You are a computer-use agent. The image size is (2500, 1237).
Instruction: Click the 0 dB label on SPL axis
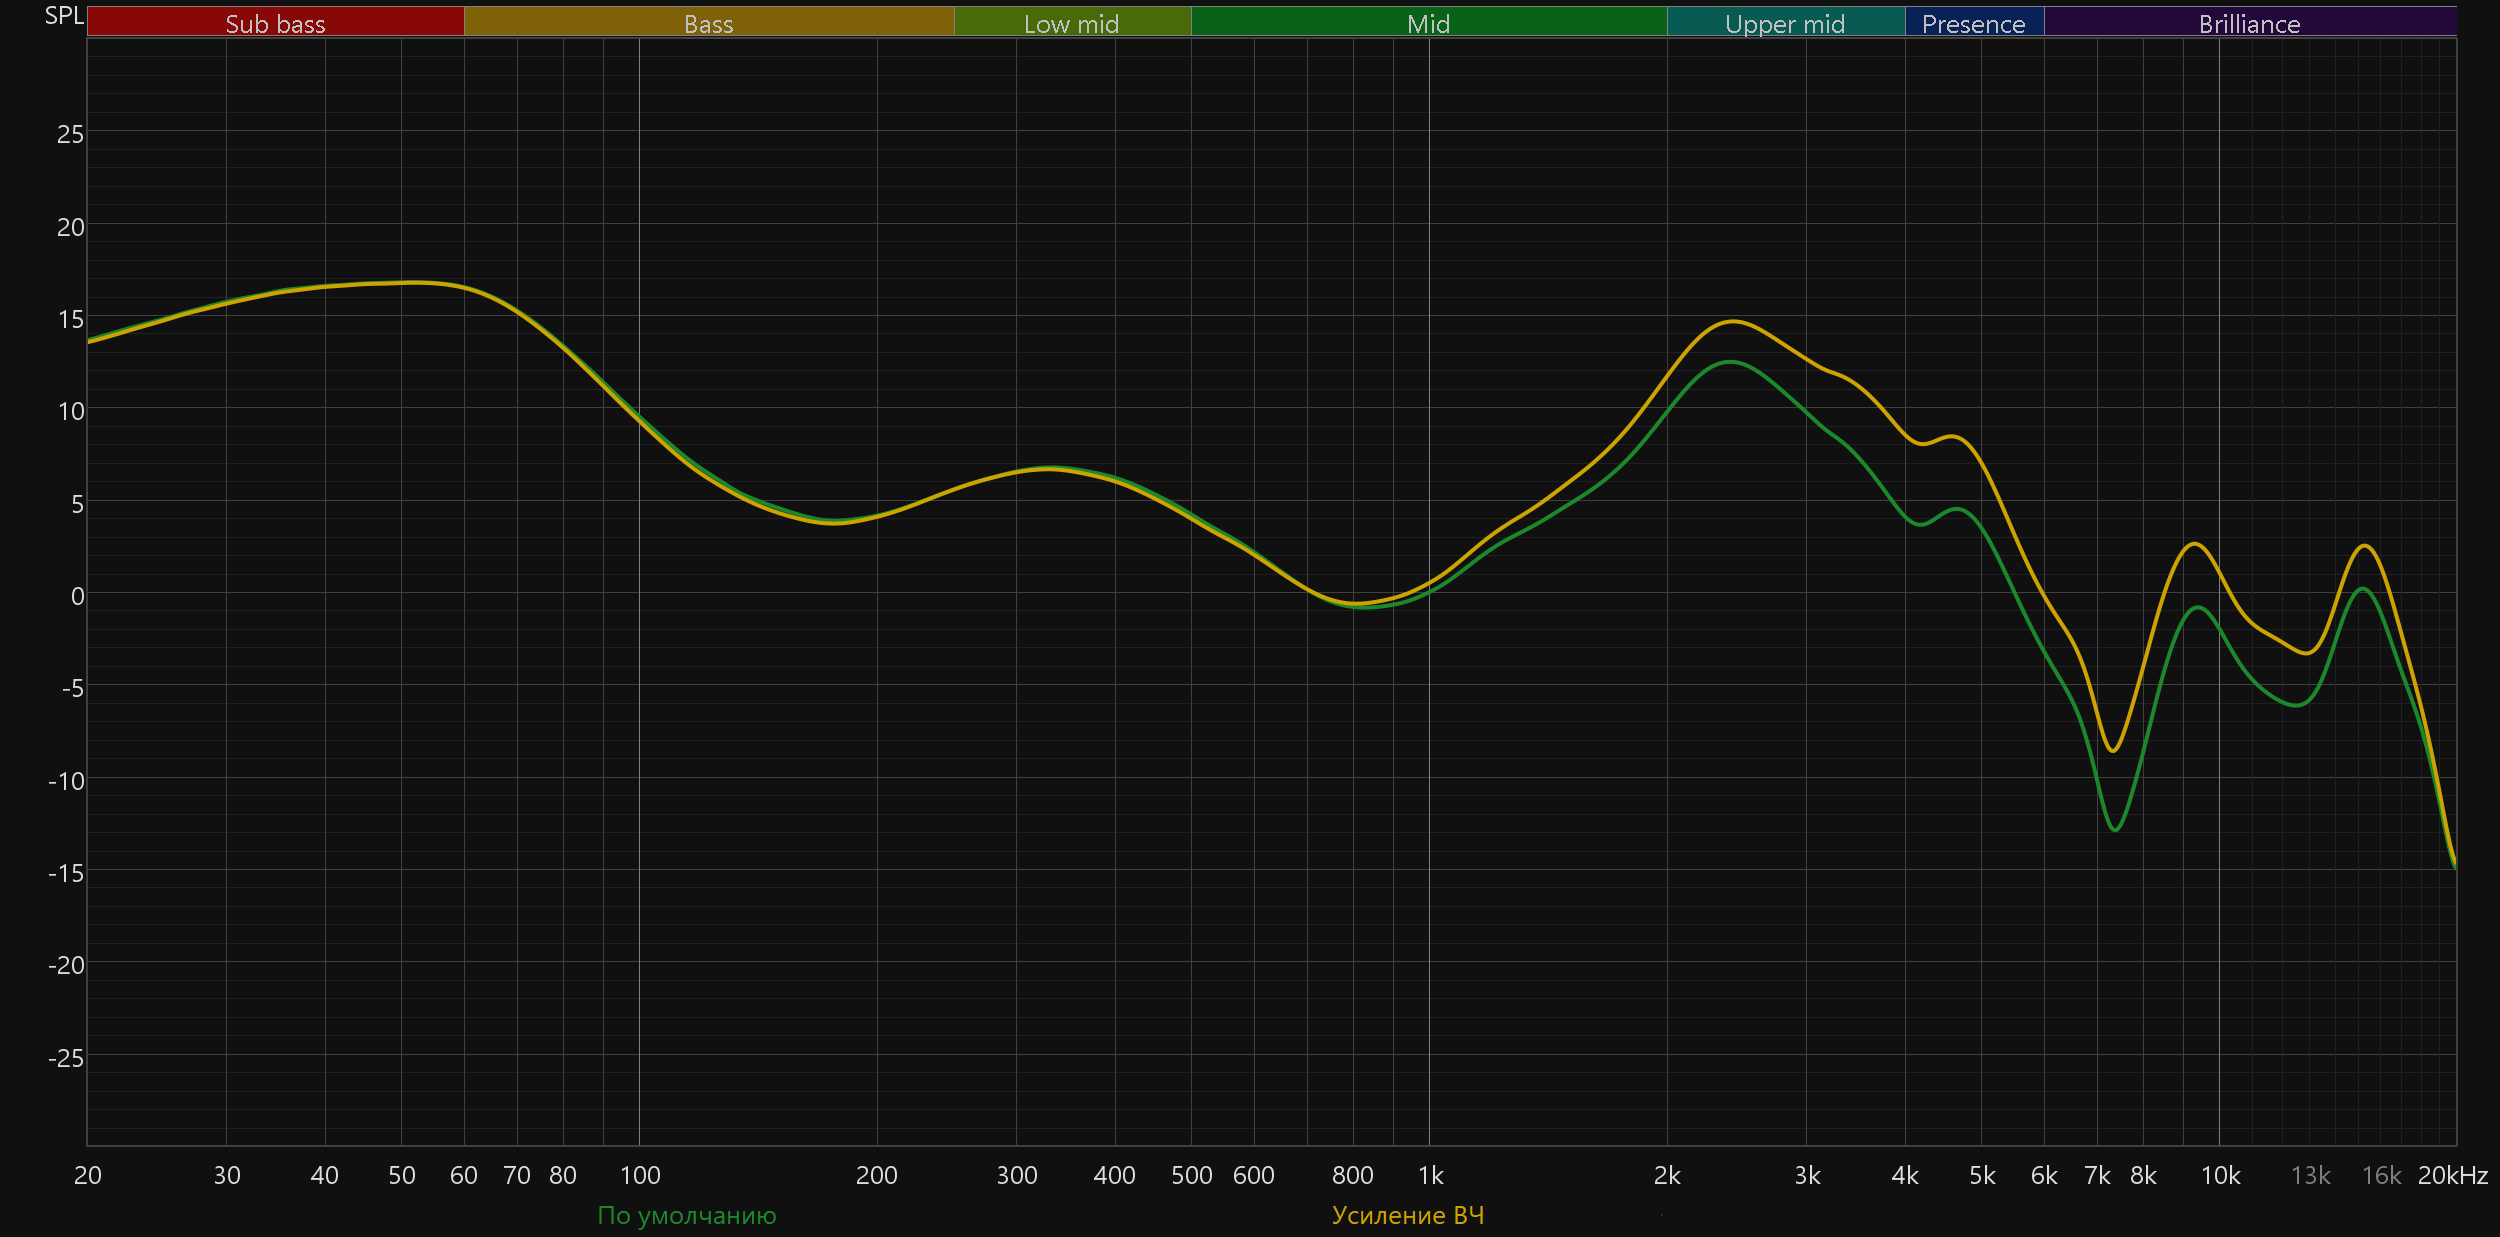point(77,596)
